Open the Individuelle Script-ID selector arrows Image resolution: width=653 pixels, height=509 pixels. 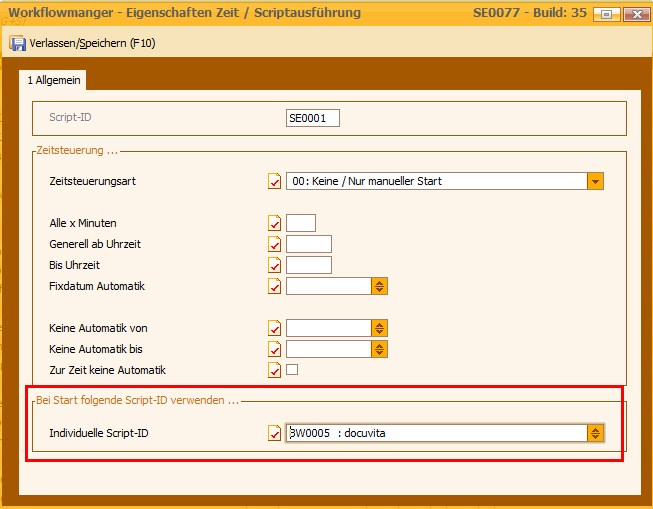coord(595,433)
